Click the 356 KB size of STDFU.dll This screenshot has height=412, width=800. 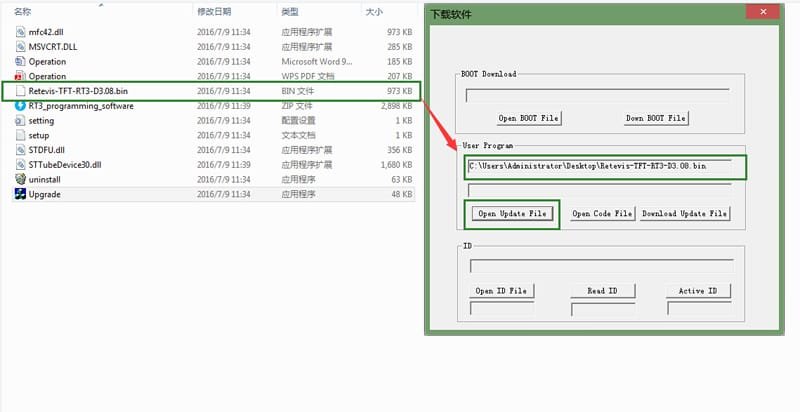click(399, 150)
